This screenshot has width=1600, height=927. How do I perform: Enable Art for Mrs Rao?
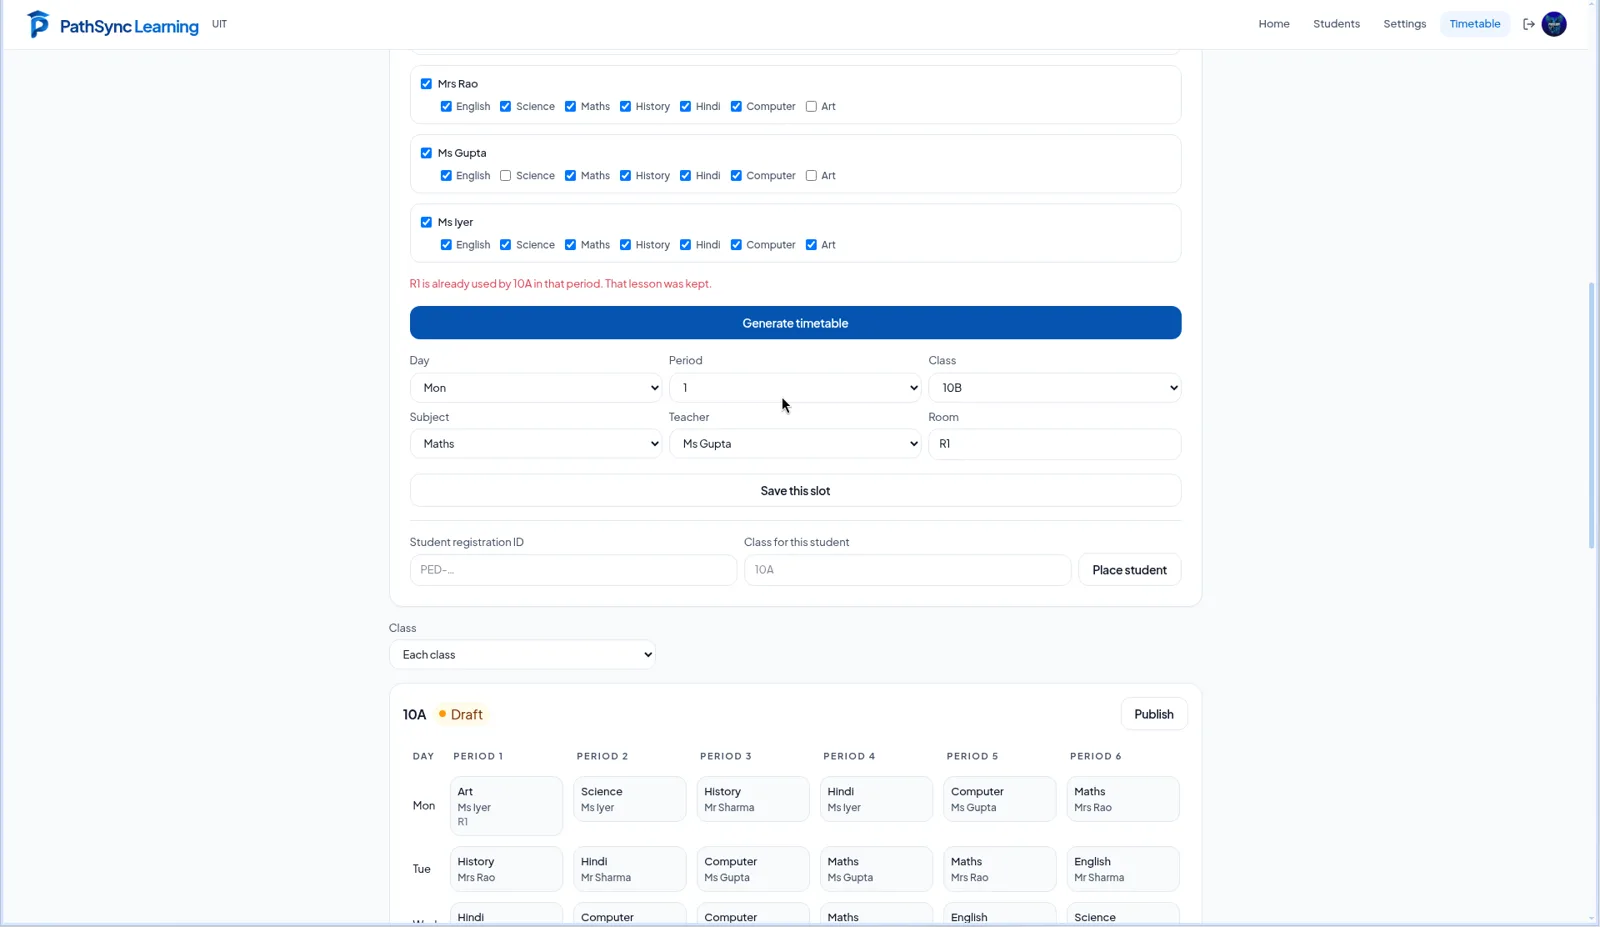pos(811,106)
